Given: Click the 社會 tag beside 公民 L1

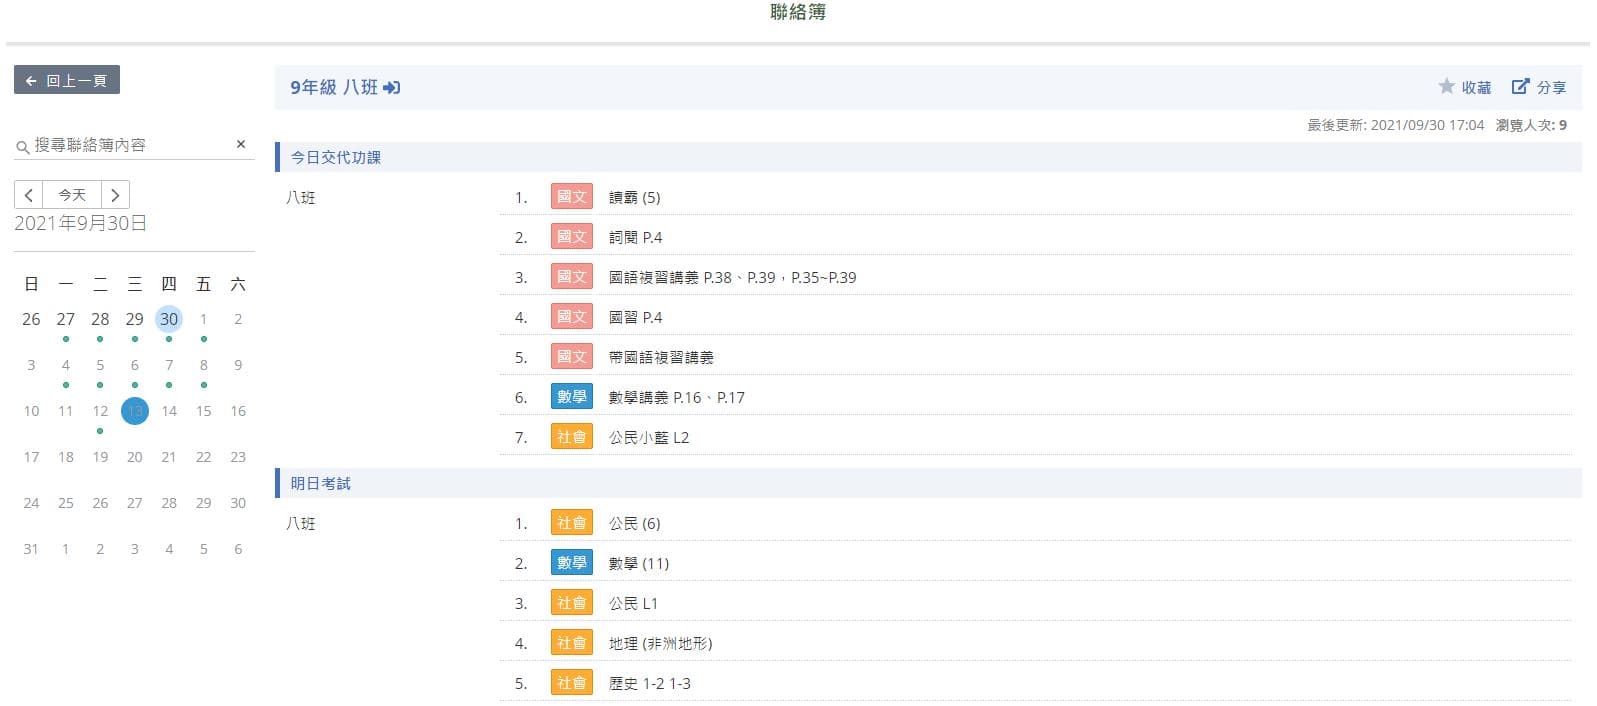Looking at the screenshot, I should [572, 603].
